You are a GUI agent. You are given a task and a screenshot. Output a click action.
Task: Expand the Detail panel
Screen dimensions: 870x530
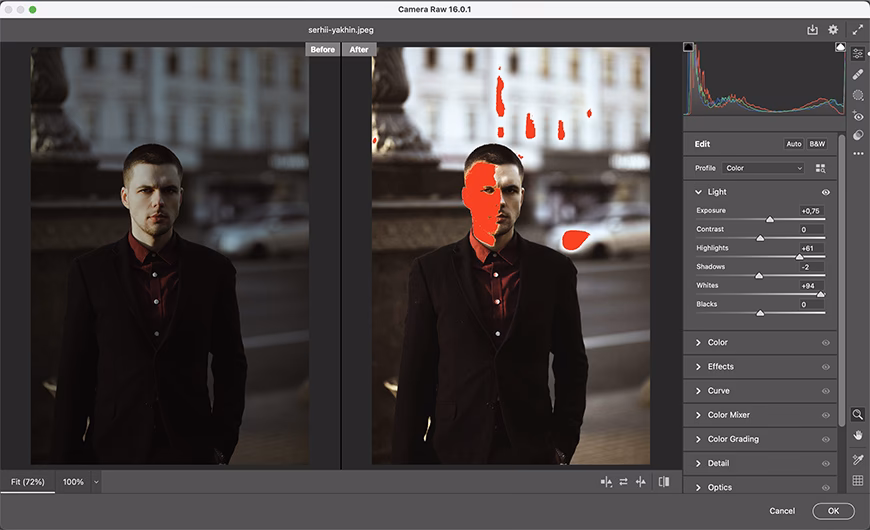[699, 463]
